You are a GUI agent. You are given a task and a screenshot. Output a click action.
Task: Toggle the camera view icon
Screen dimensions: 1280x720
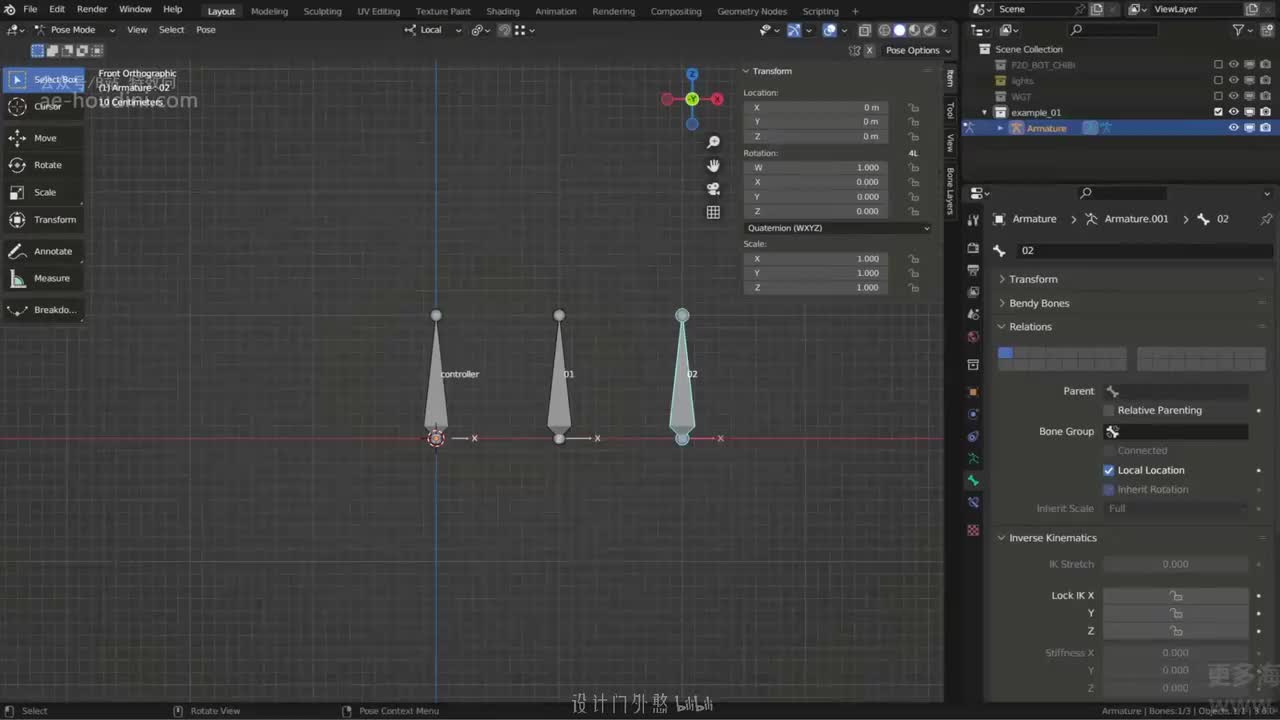(x=713, y=188)
